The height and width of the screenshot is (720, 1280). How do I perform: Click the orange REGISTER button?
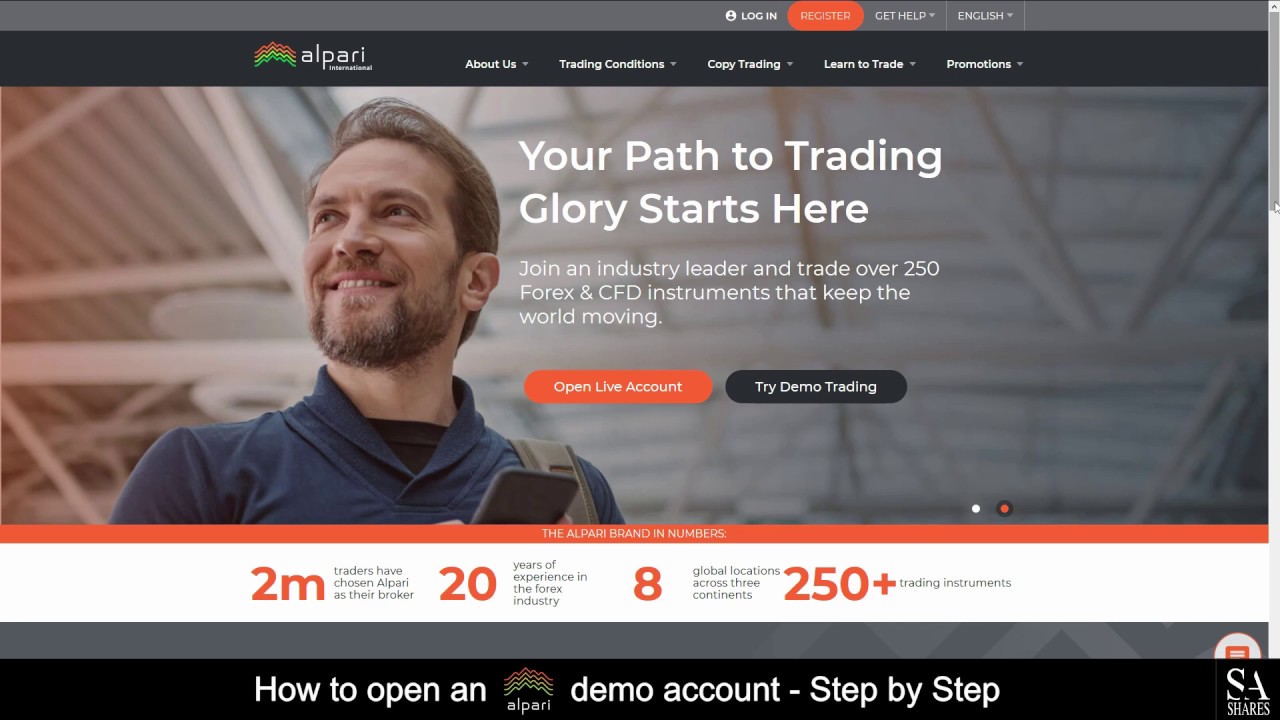pyautogui.click(x=825, y=16)
